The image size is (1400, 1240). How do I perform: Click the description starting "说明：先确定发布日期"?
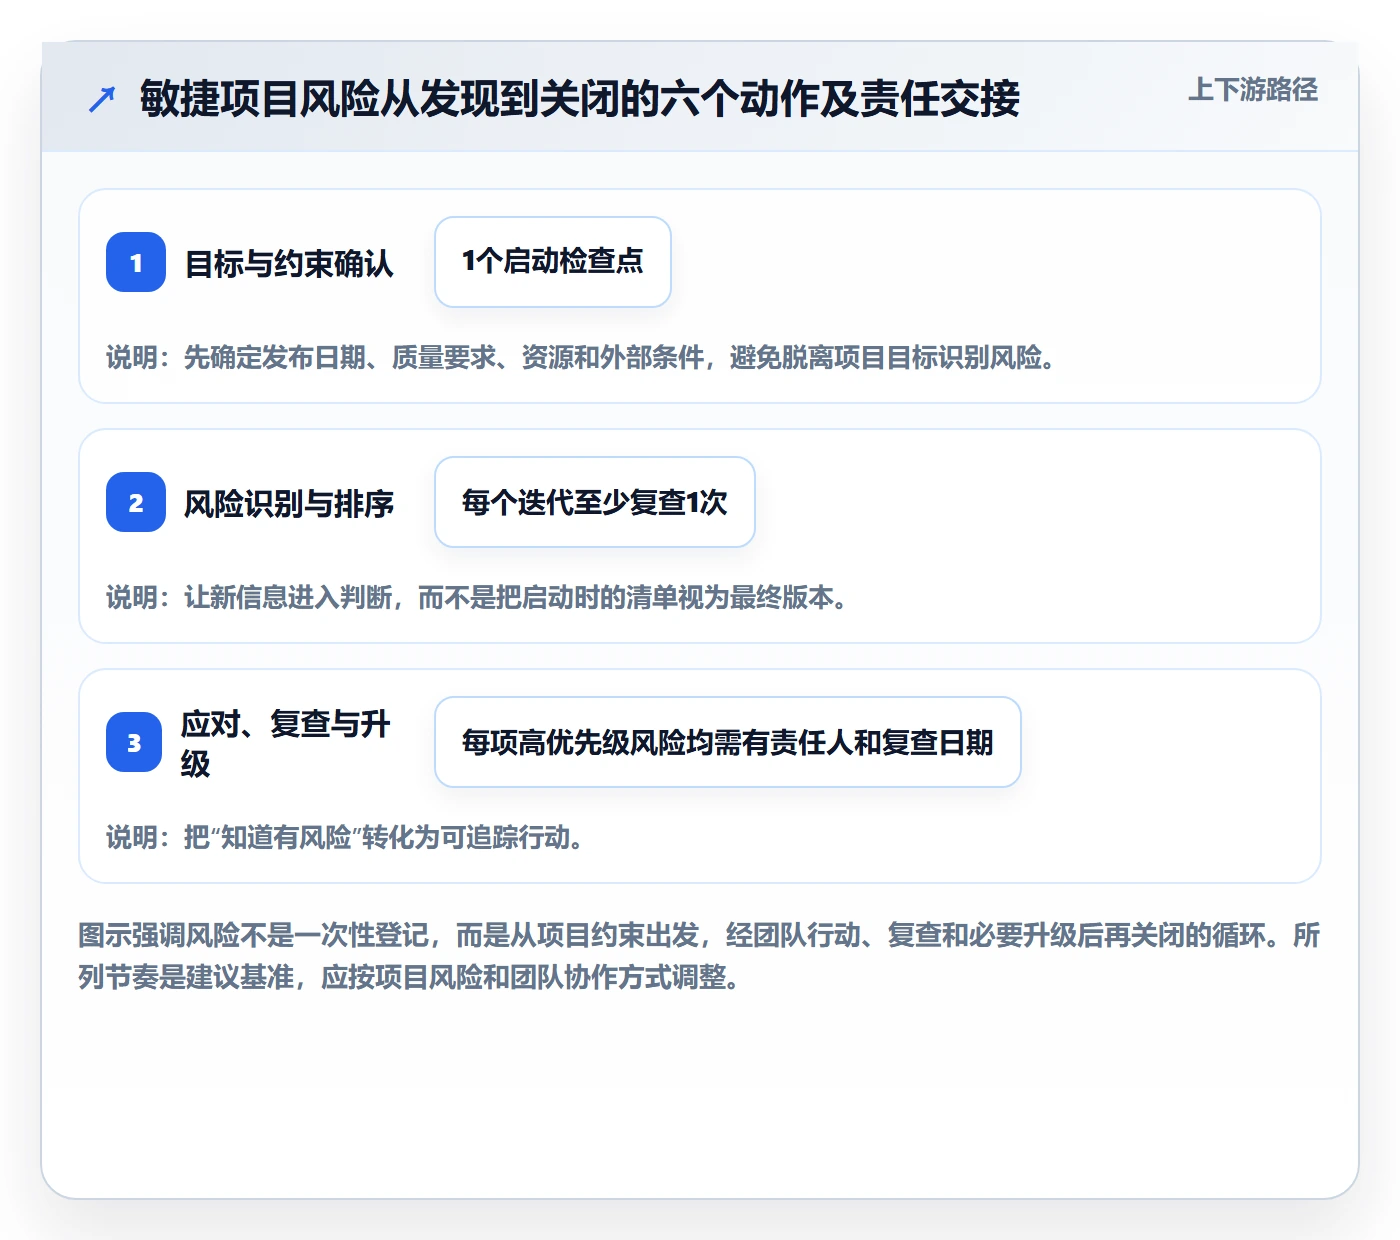[x=582, y=358]
